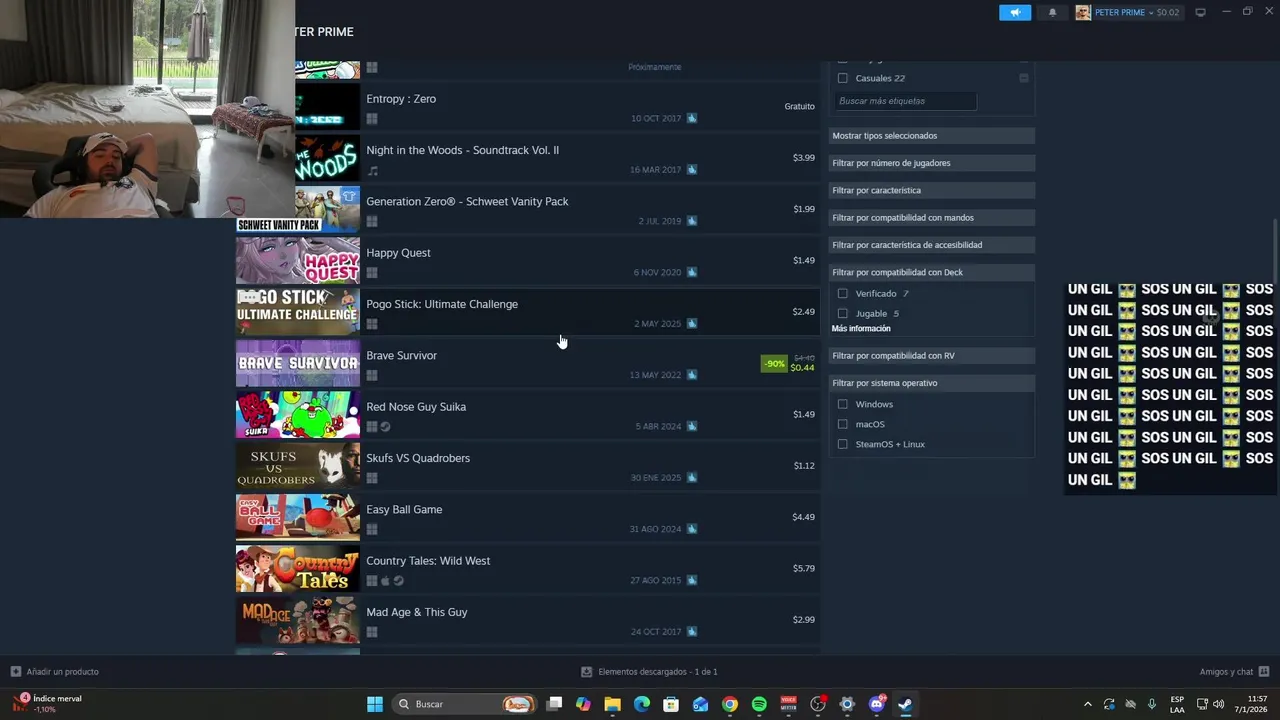Expand Filtrar por compatibilidad con mandos
The height and width of the screenshot is (720, 1280).
click(x=931, y=217)
